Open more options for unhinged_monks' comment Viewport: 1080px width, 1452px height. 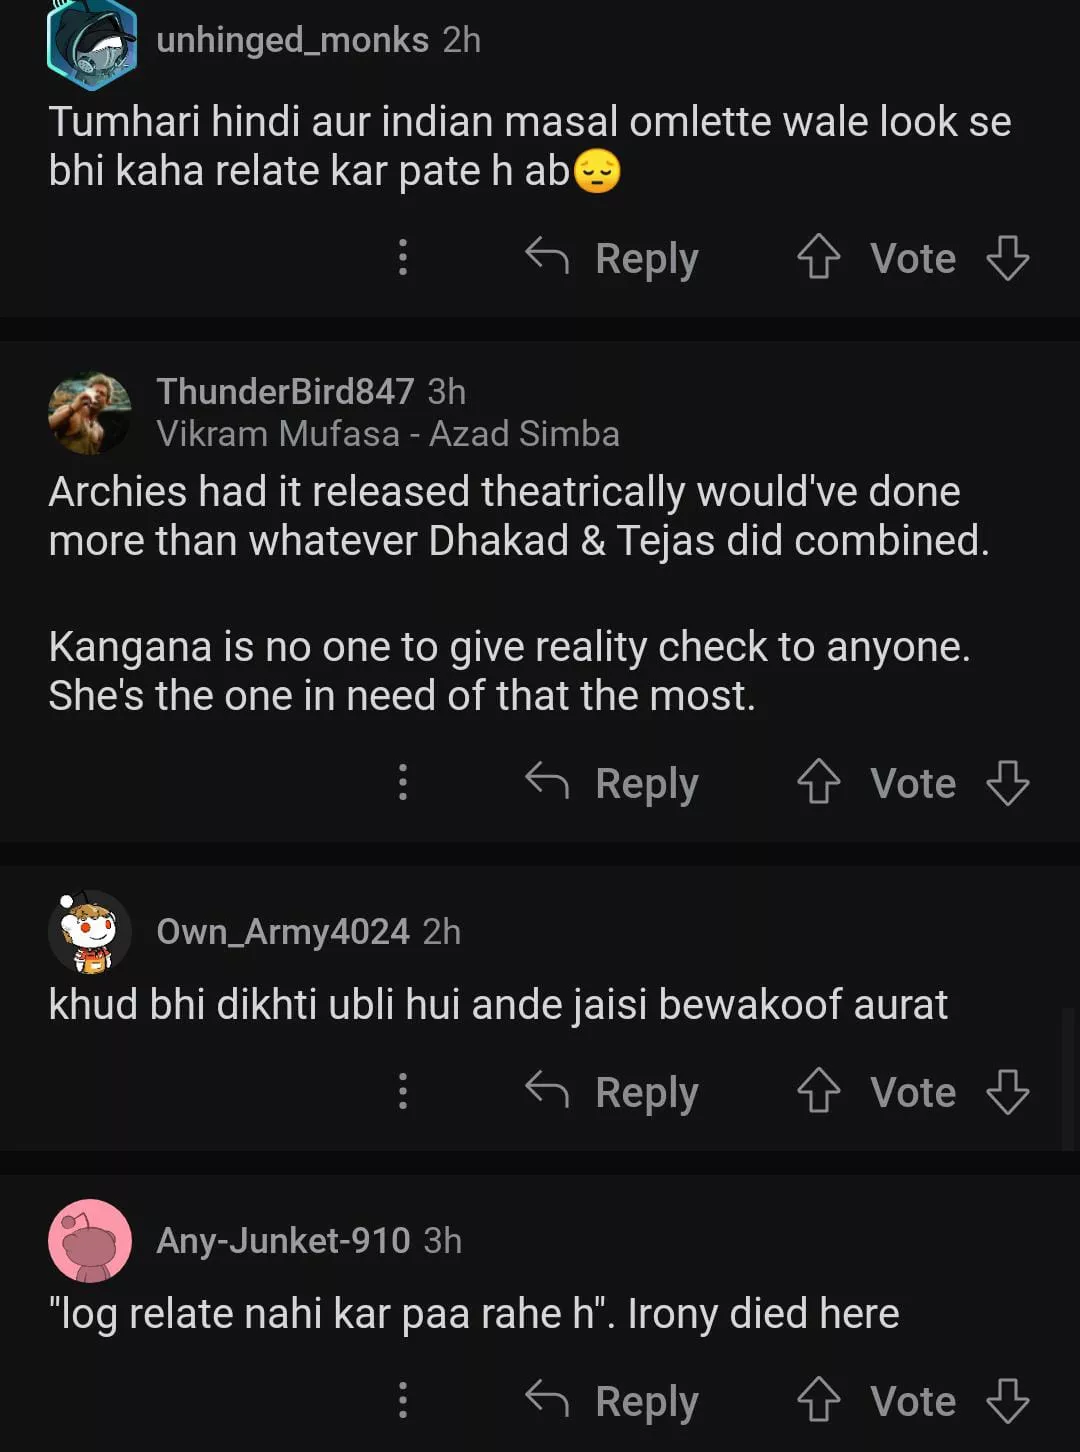pyautogui.click(x=403, y=257)
